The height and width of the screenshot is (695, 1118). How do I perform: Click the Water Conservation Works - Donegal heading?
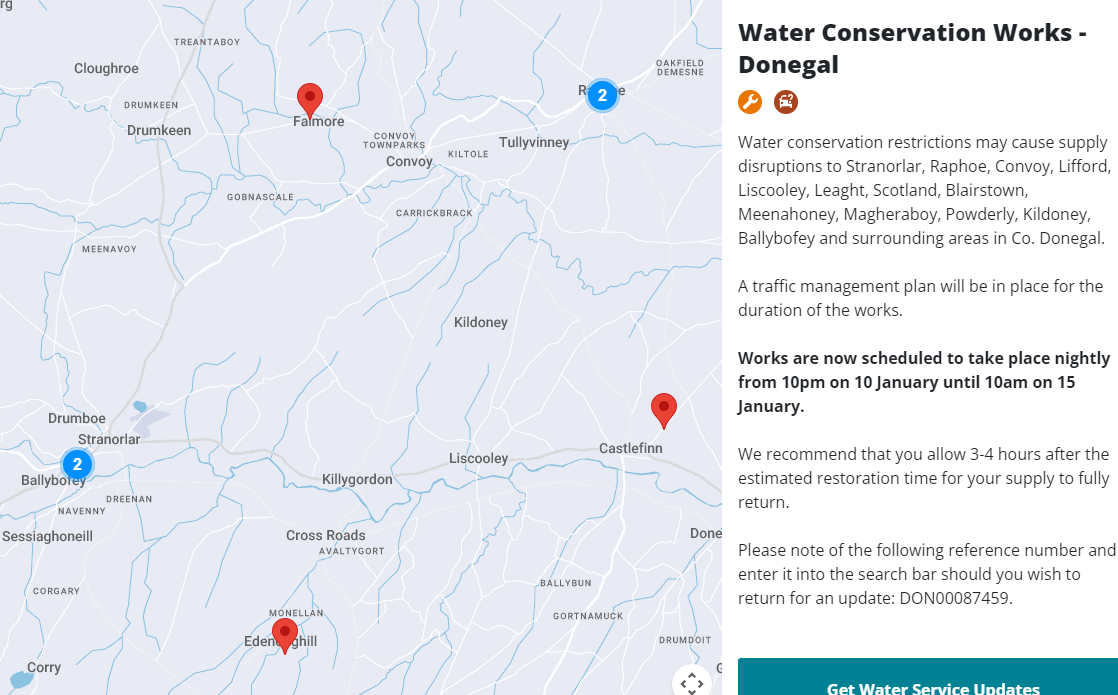tap(912, 48)
